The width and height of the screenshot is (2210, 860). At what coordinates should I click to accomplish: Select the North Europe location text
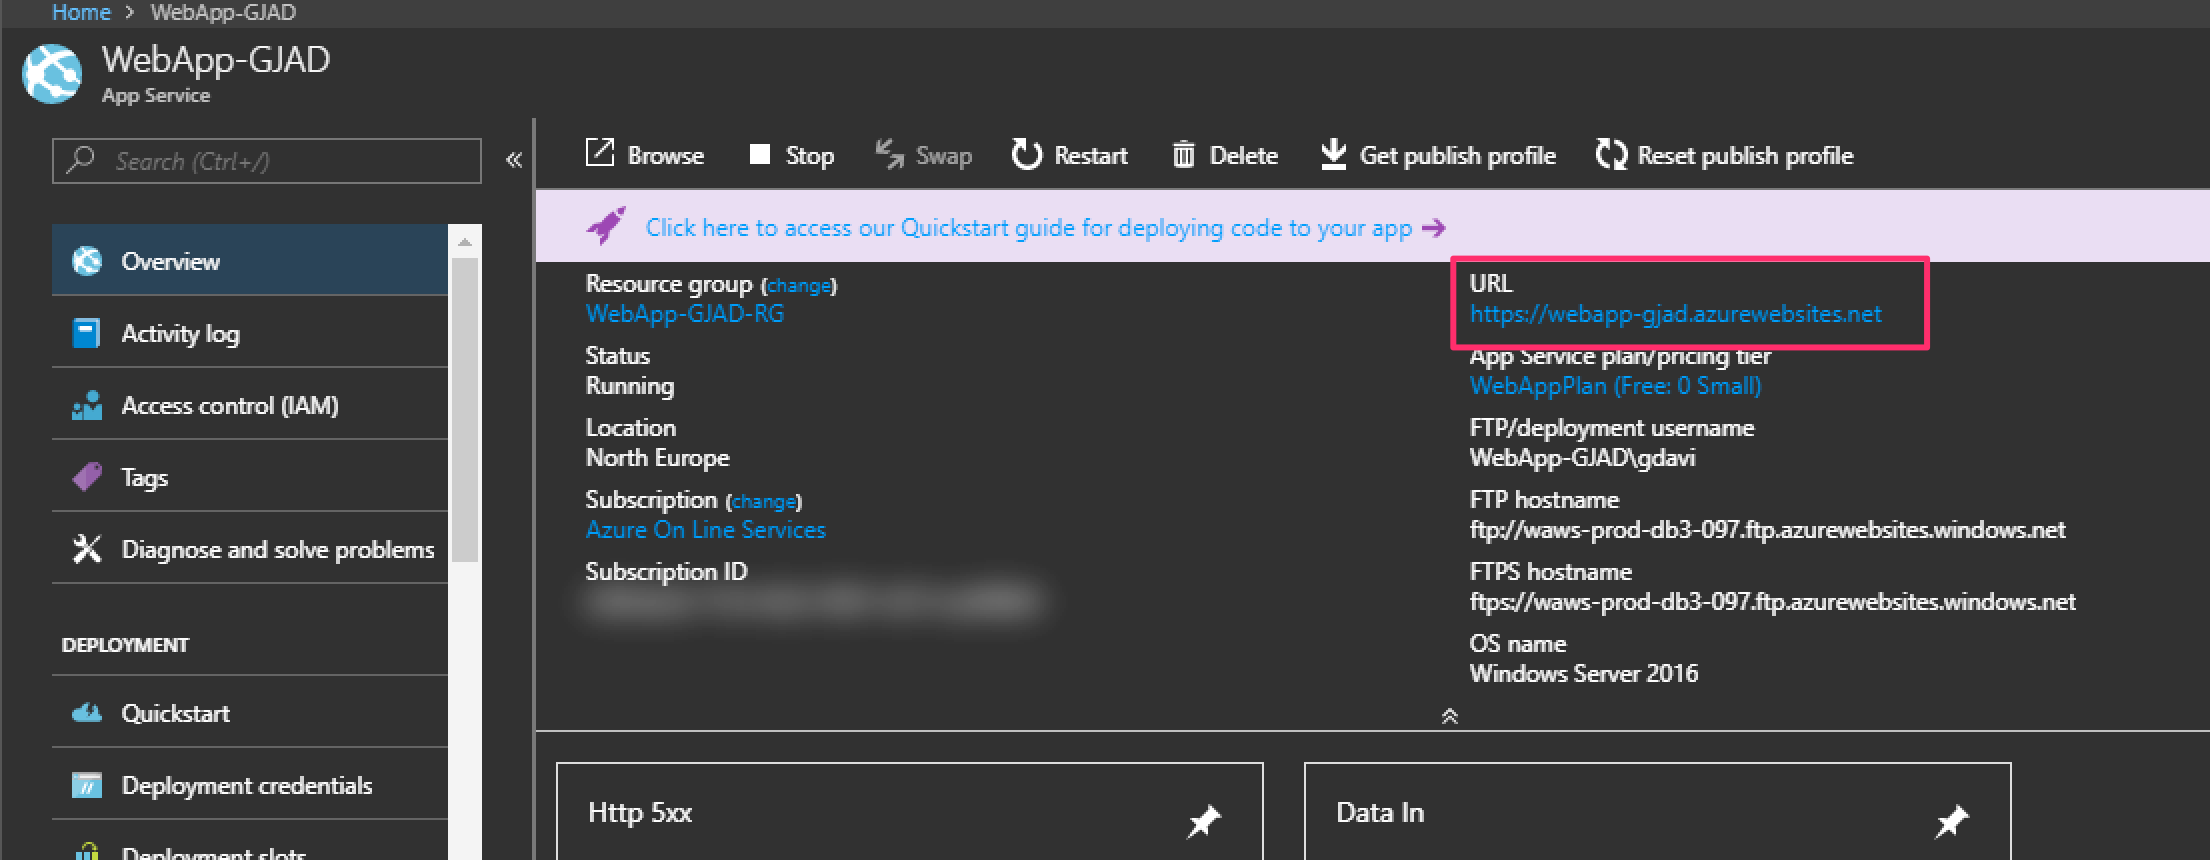(658, 458)
